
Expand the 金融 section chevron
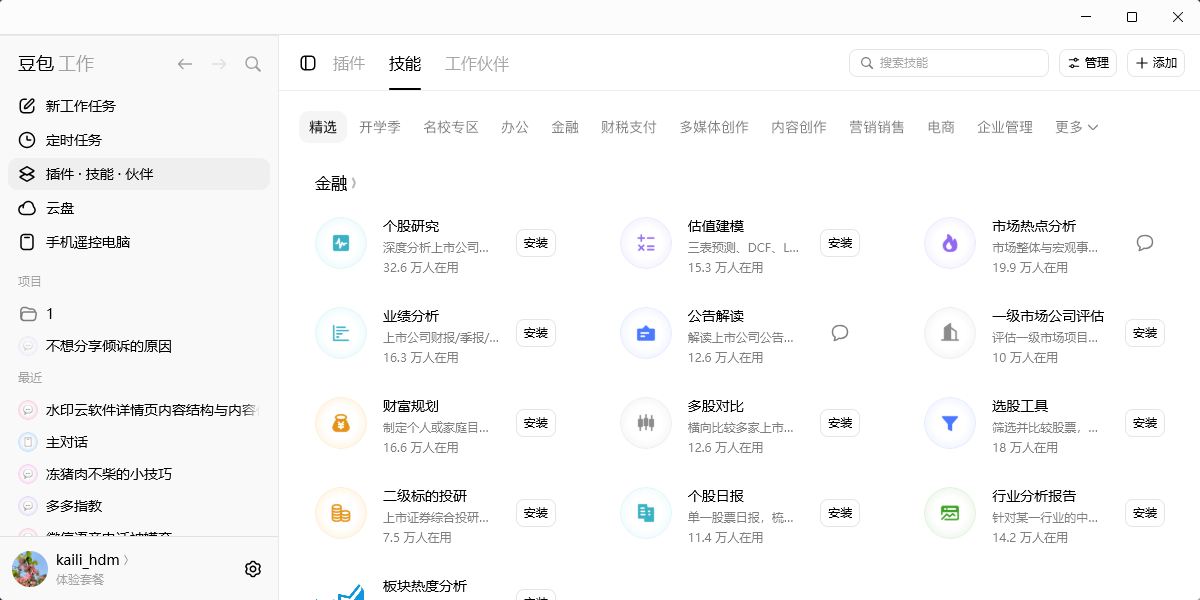point(354,184)
